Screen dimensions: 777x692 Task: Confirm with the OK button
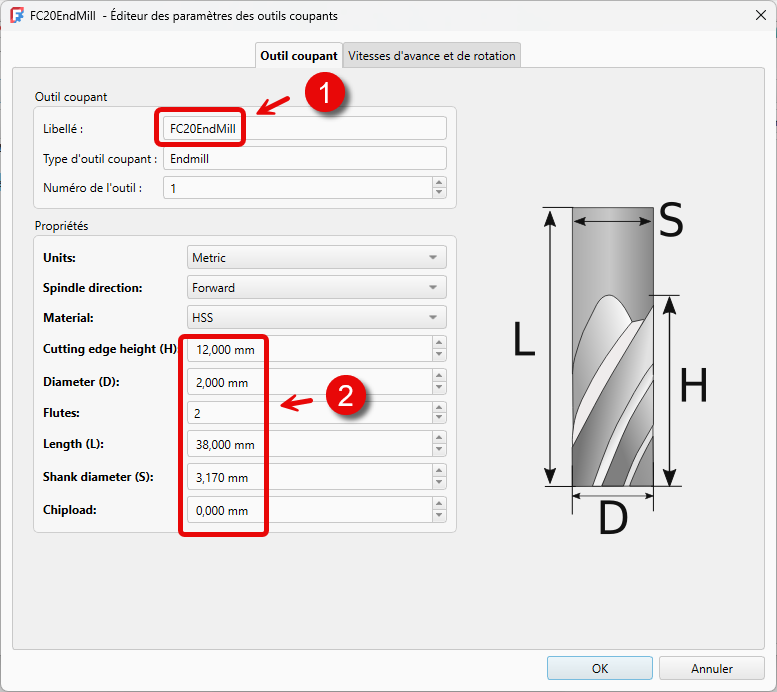[600, 668]
